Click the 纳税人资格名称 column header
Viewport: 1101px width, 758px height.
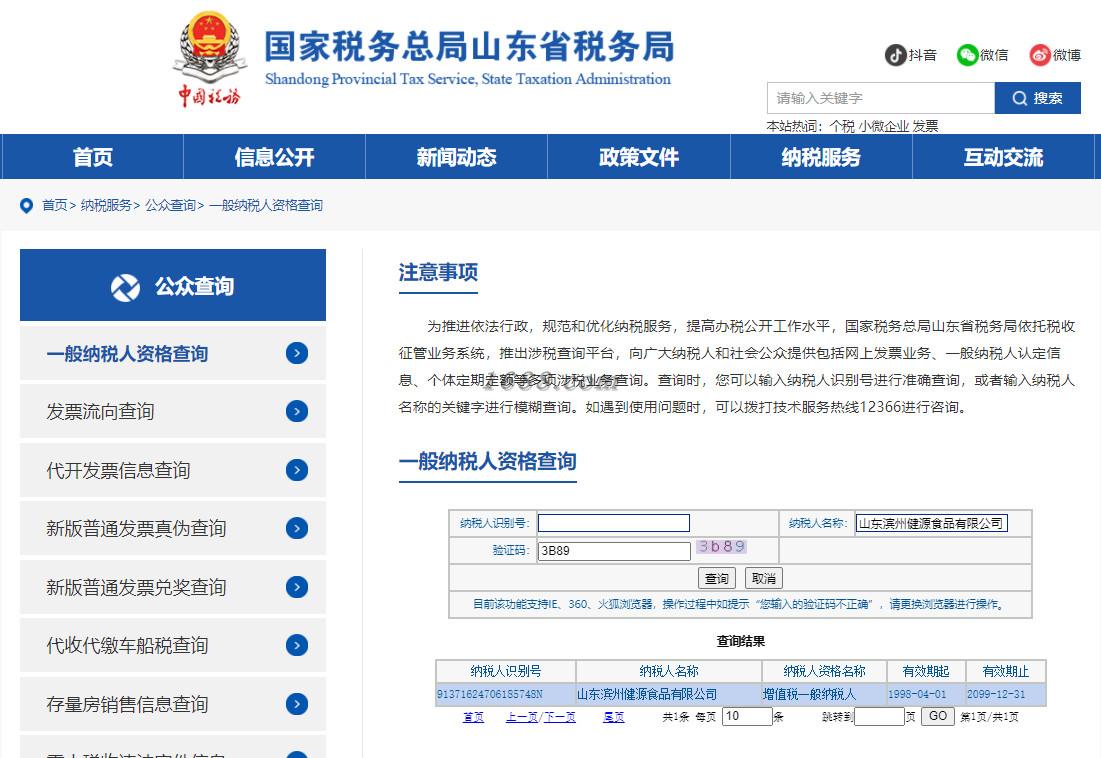824,671
